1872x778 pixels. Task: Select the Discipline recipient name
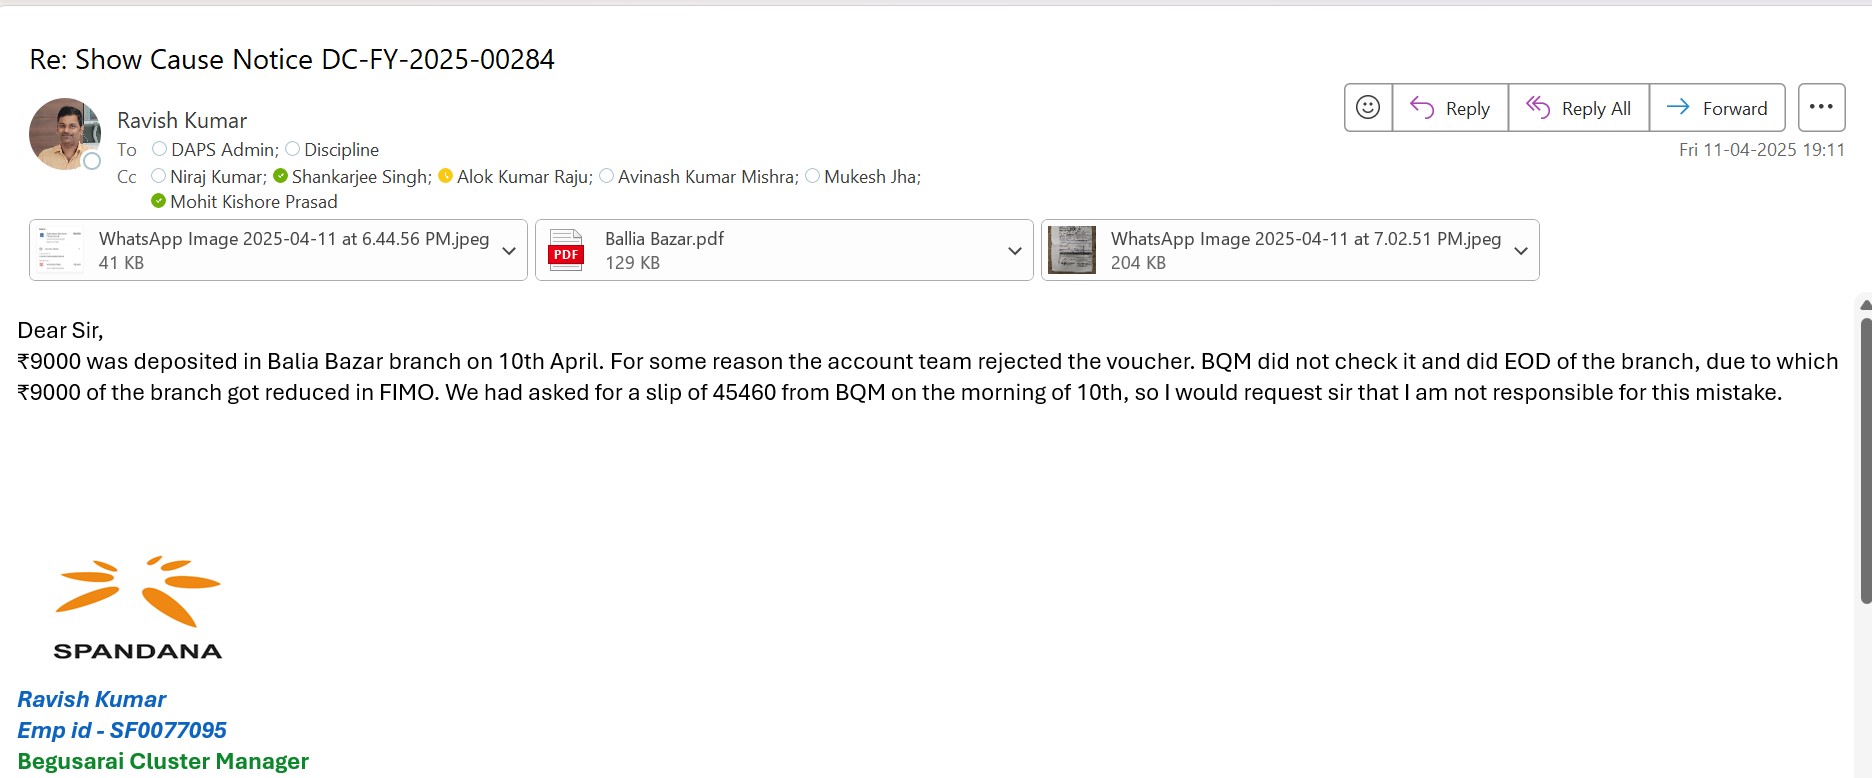click(341, 150)
